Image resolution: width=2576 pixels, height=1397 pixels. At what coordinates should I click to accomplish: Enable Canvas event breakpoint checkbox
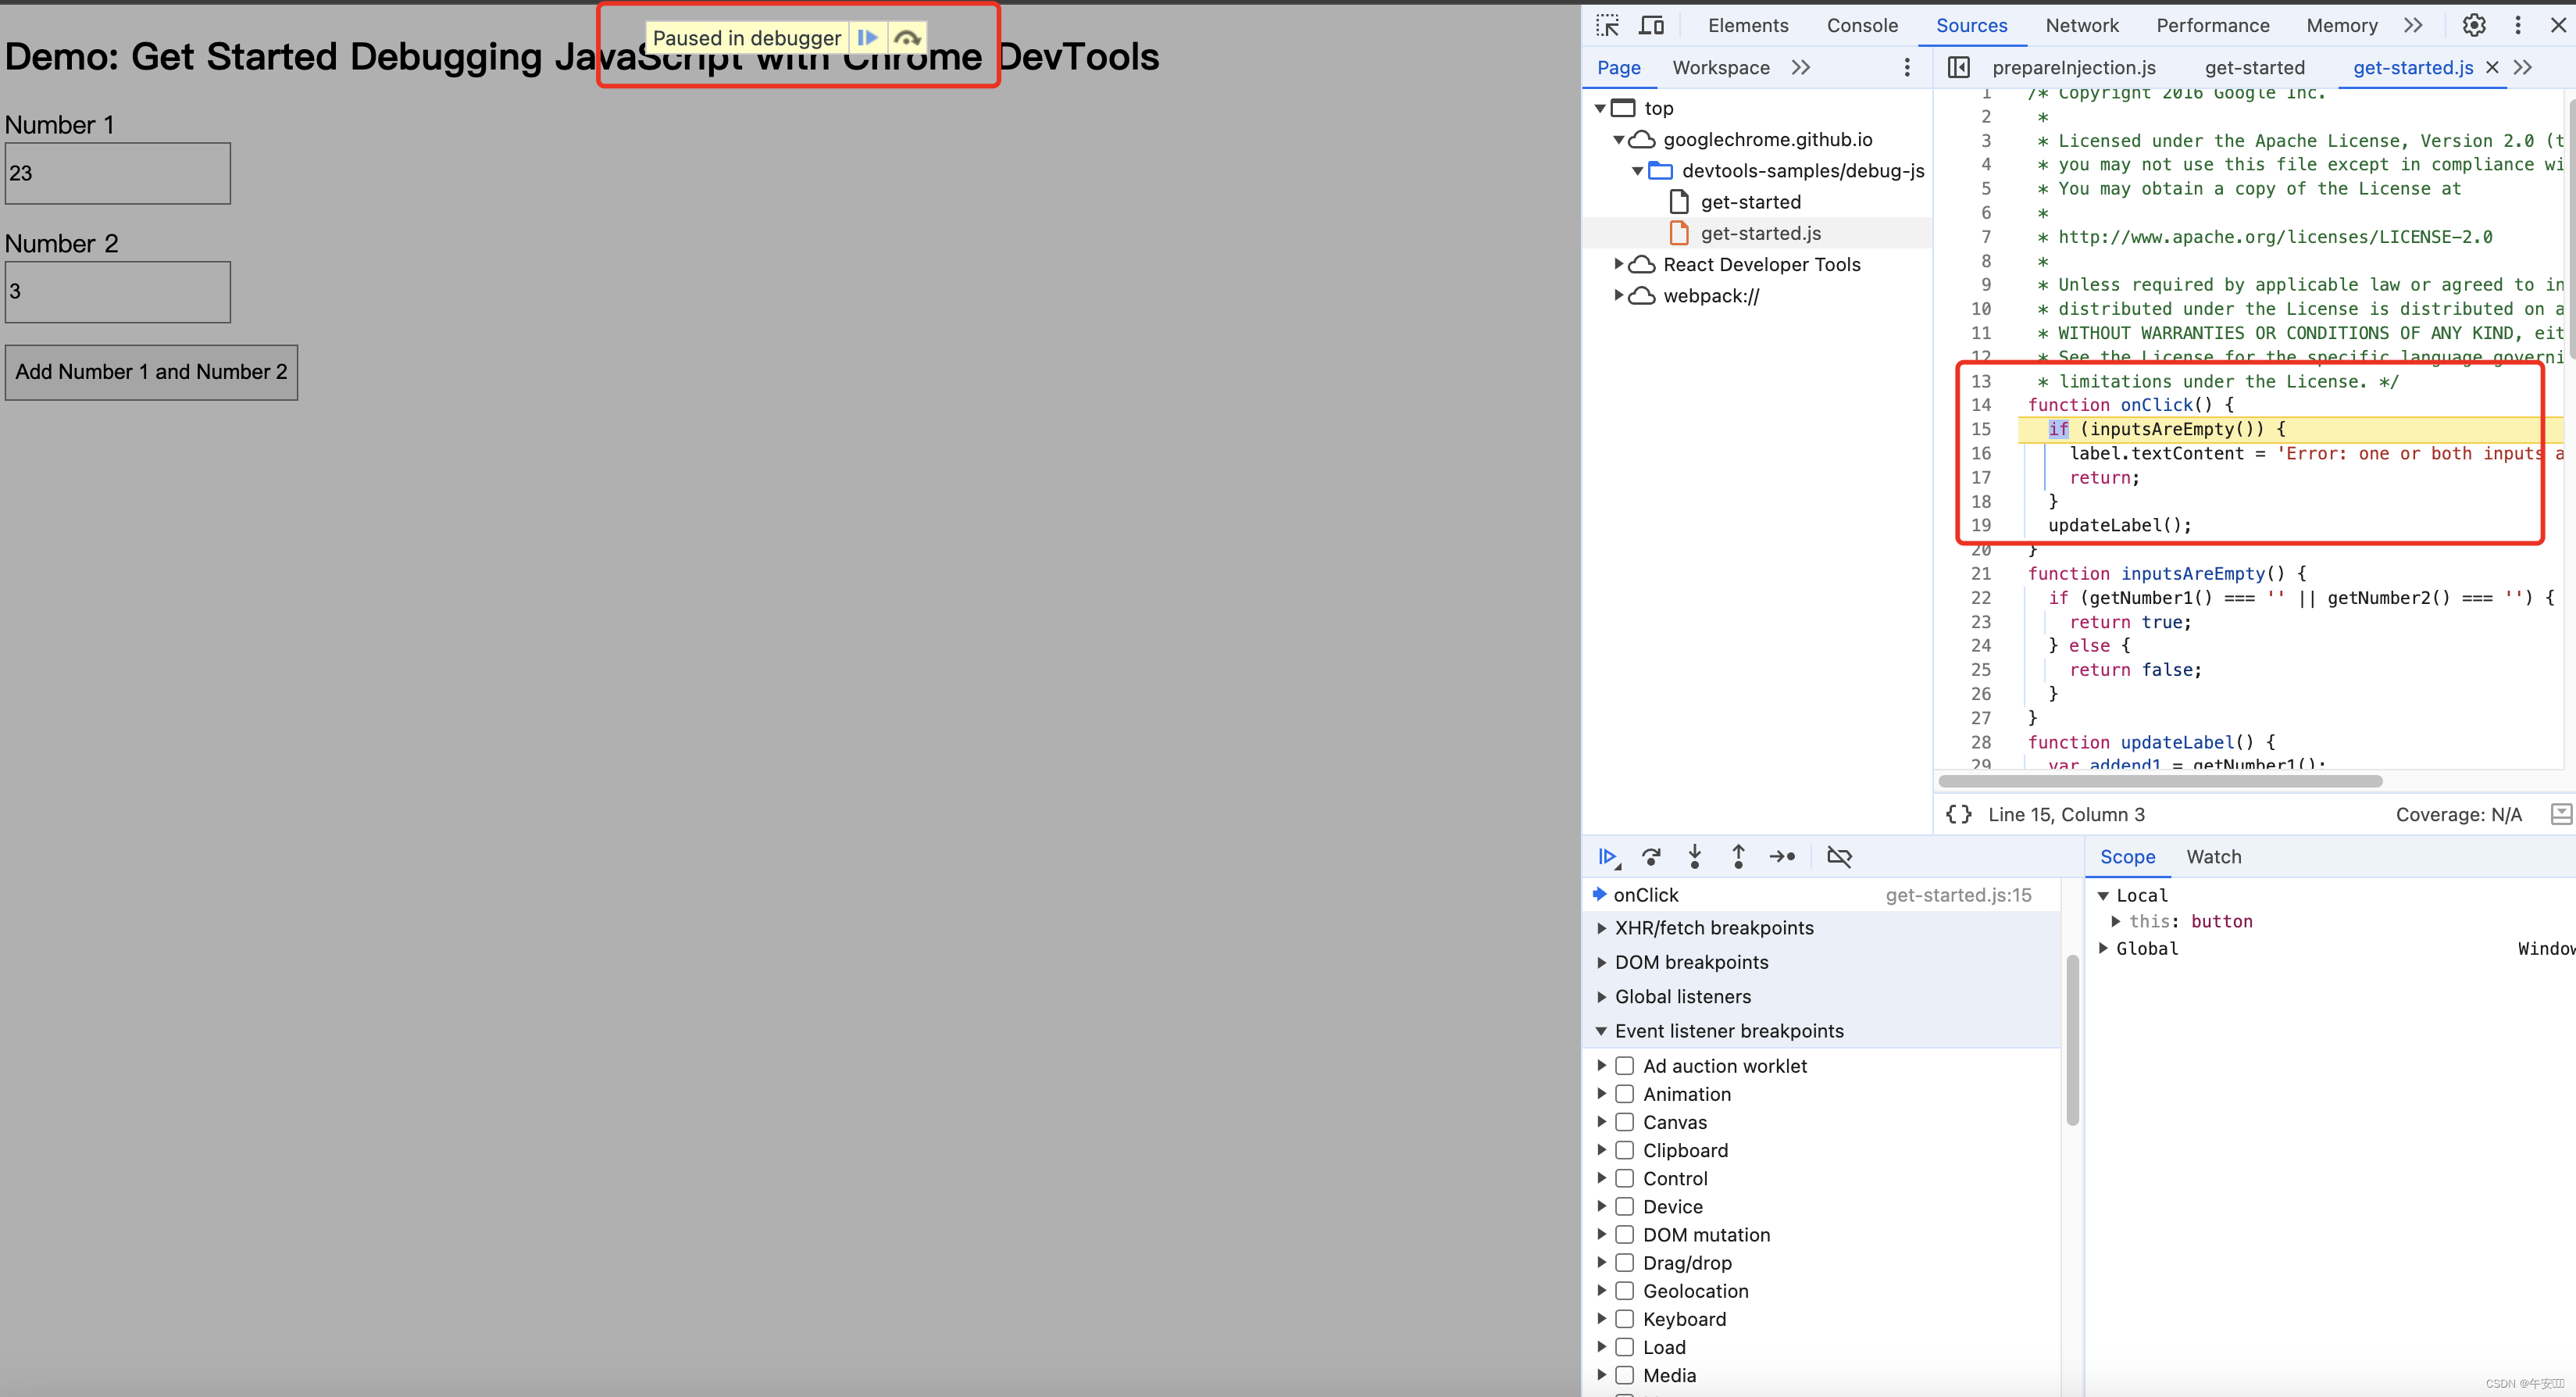pyautogui.click(x=1625, y=1122)
